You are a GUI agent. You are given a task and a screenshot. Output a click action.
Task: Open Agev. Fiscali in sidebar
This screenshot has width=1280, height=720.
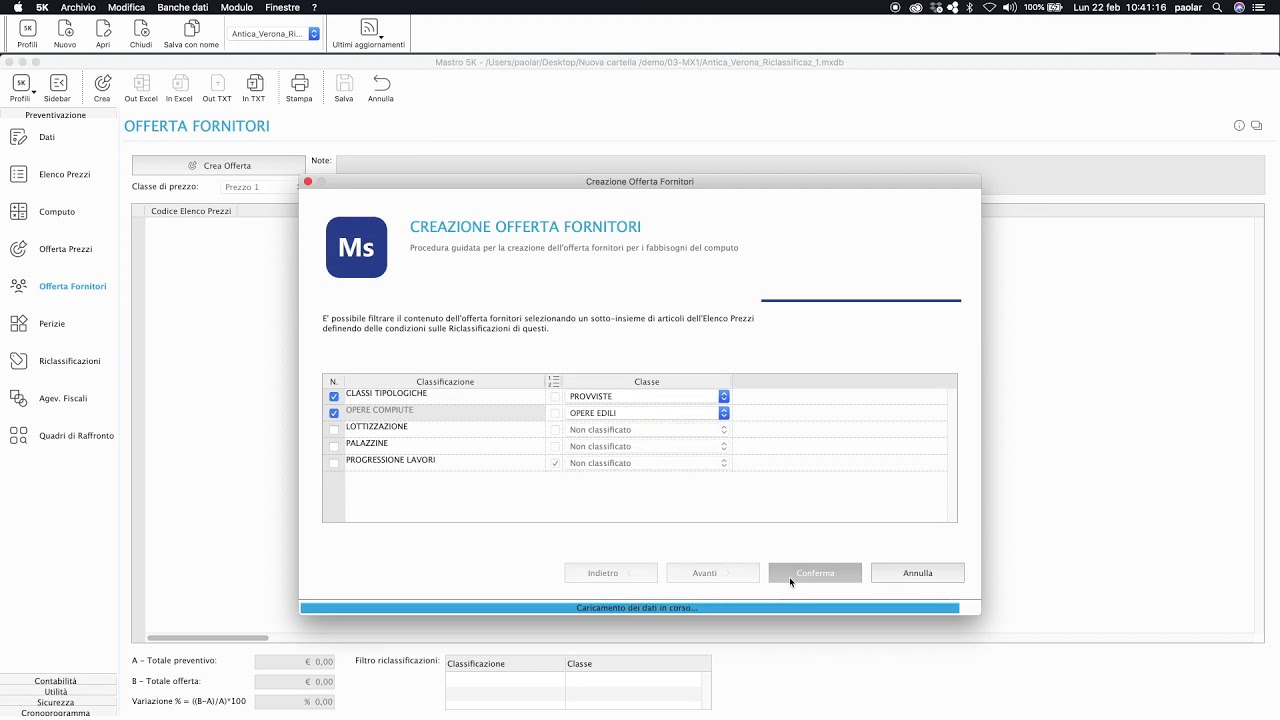pyautogui.click(x=63, y=398)
